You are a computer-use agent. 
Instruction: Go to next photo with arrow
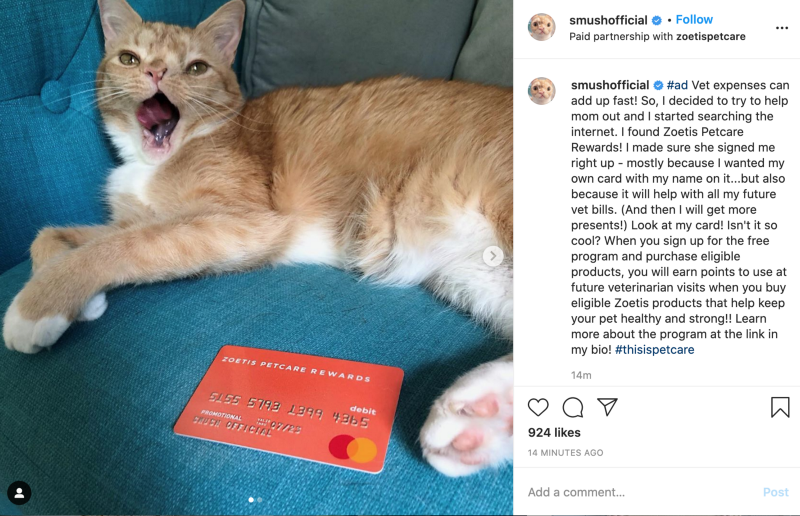tap(493, 256)
